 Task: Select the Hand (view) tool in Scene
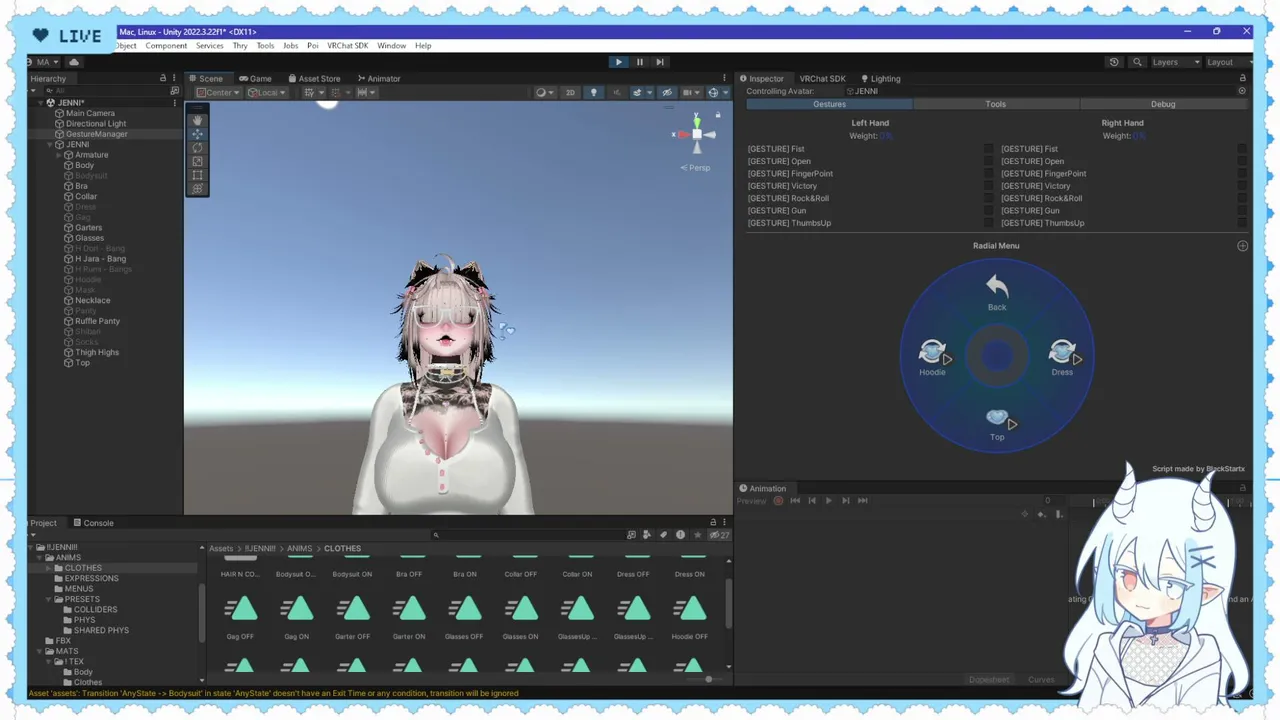[197, 120]
